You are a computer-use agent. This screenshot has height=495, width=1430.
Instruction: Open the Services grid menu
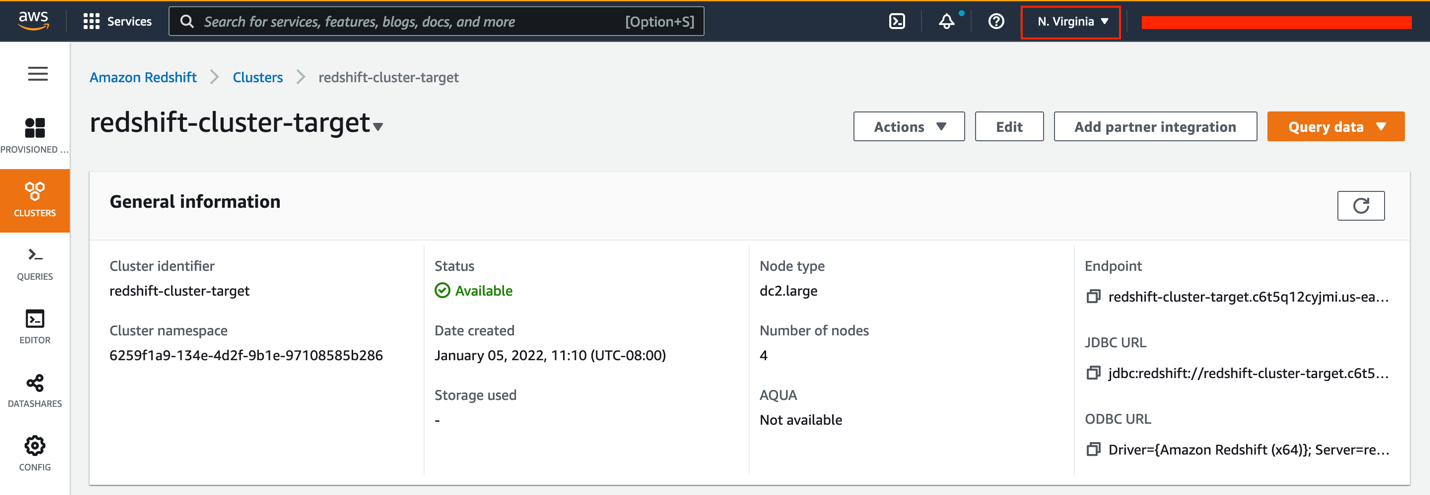coord(117,21)
